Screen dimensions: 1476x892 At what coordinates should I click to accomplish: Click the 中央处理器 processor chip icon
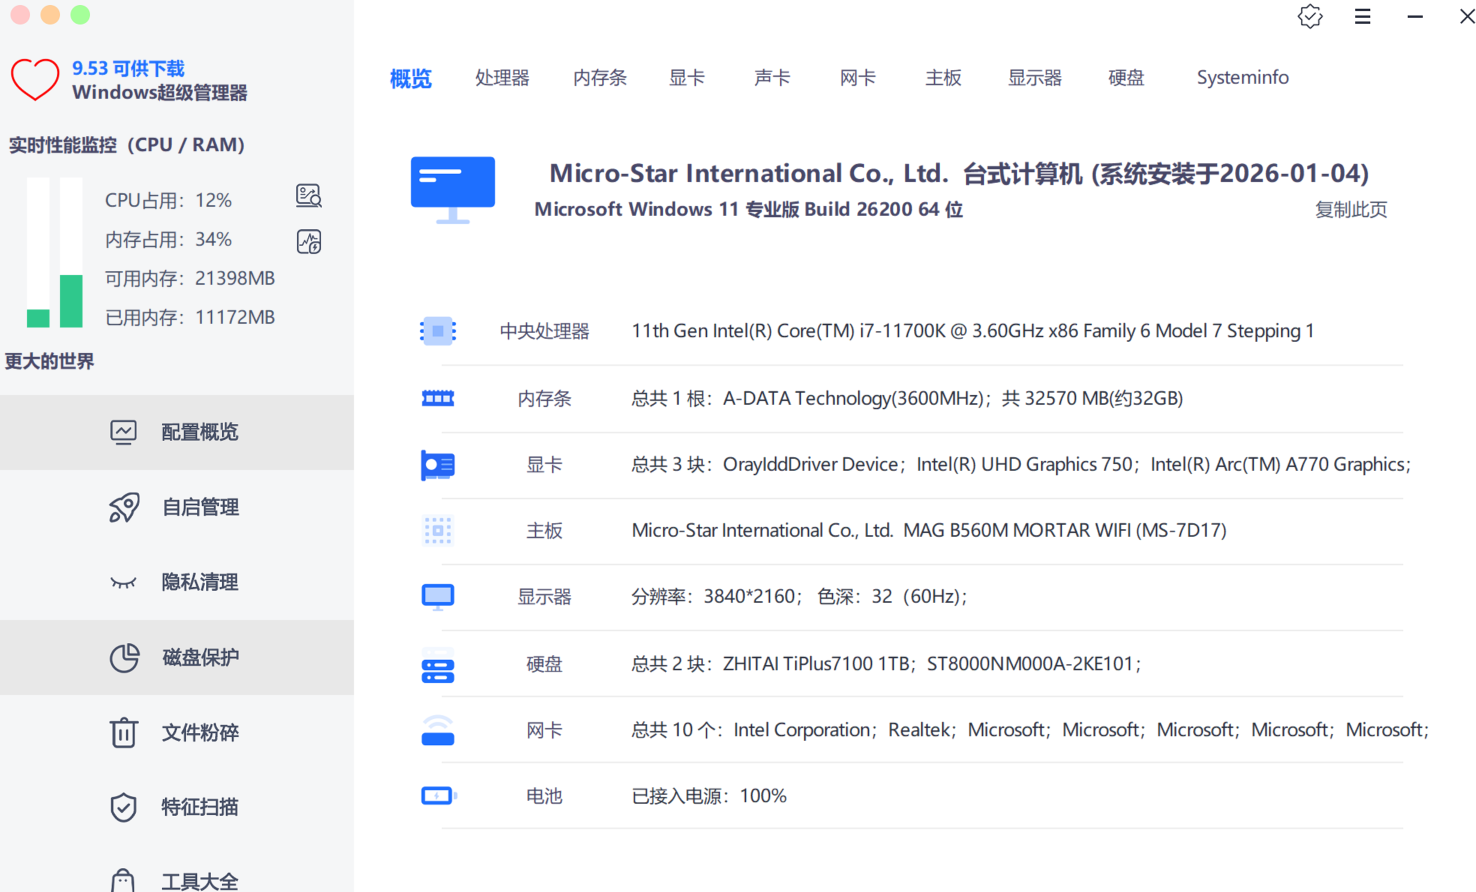tap(438, 331)
